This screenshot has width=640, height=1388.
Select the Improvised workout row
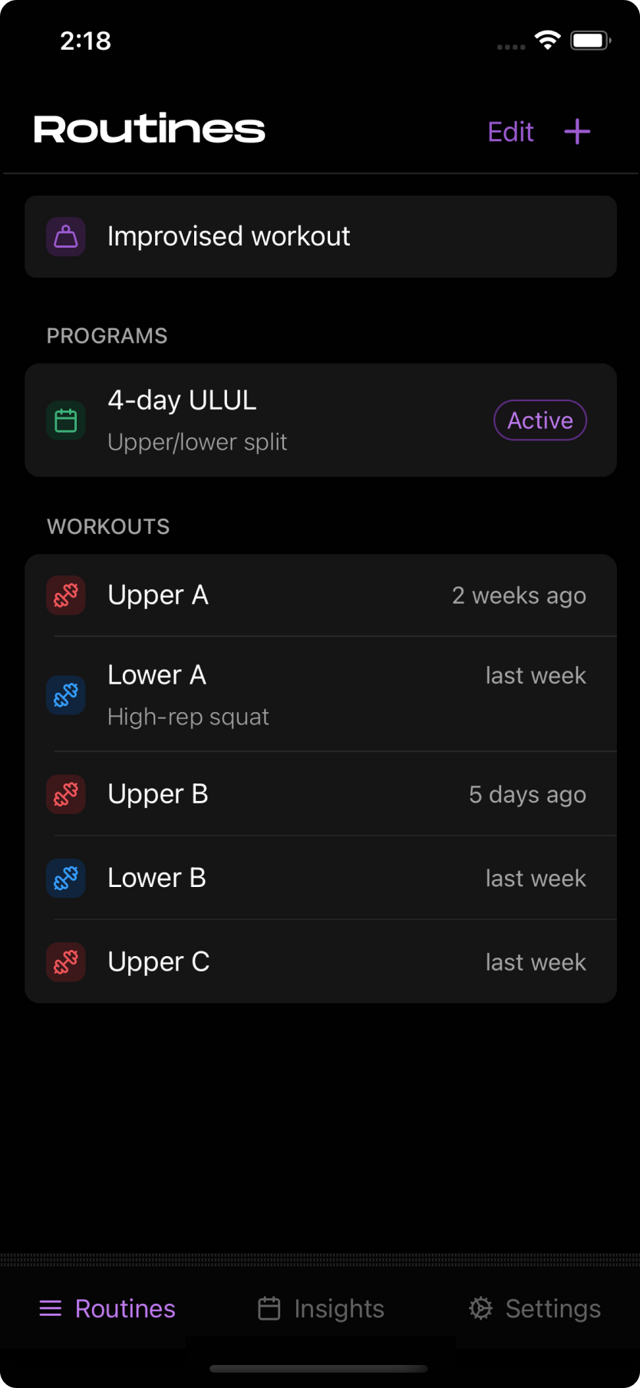300,236
